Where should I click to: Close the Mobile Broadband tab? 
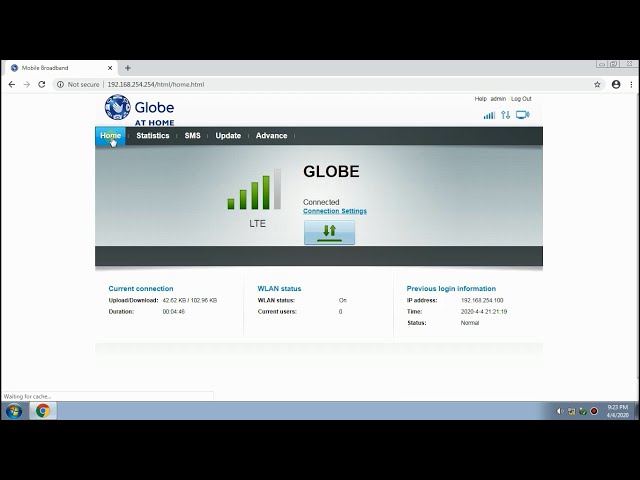pos(110,68)
